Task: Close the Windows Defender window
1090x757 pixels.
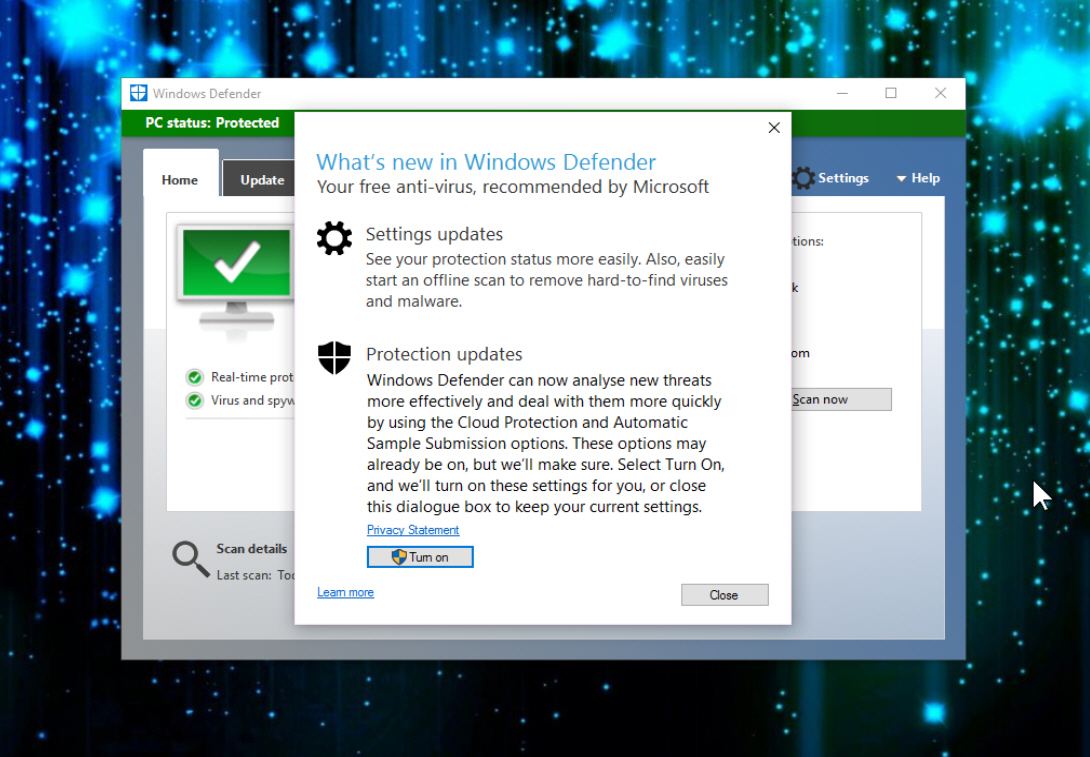Action: (x=941, y=93)
